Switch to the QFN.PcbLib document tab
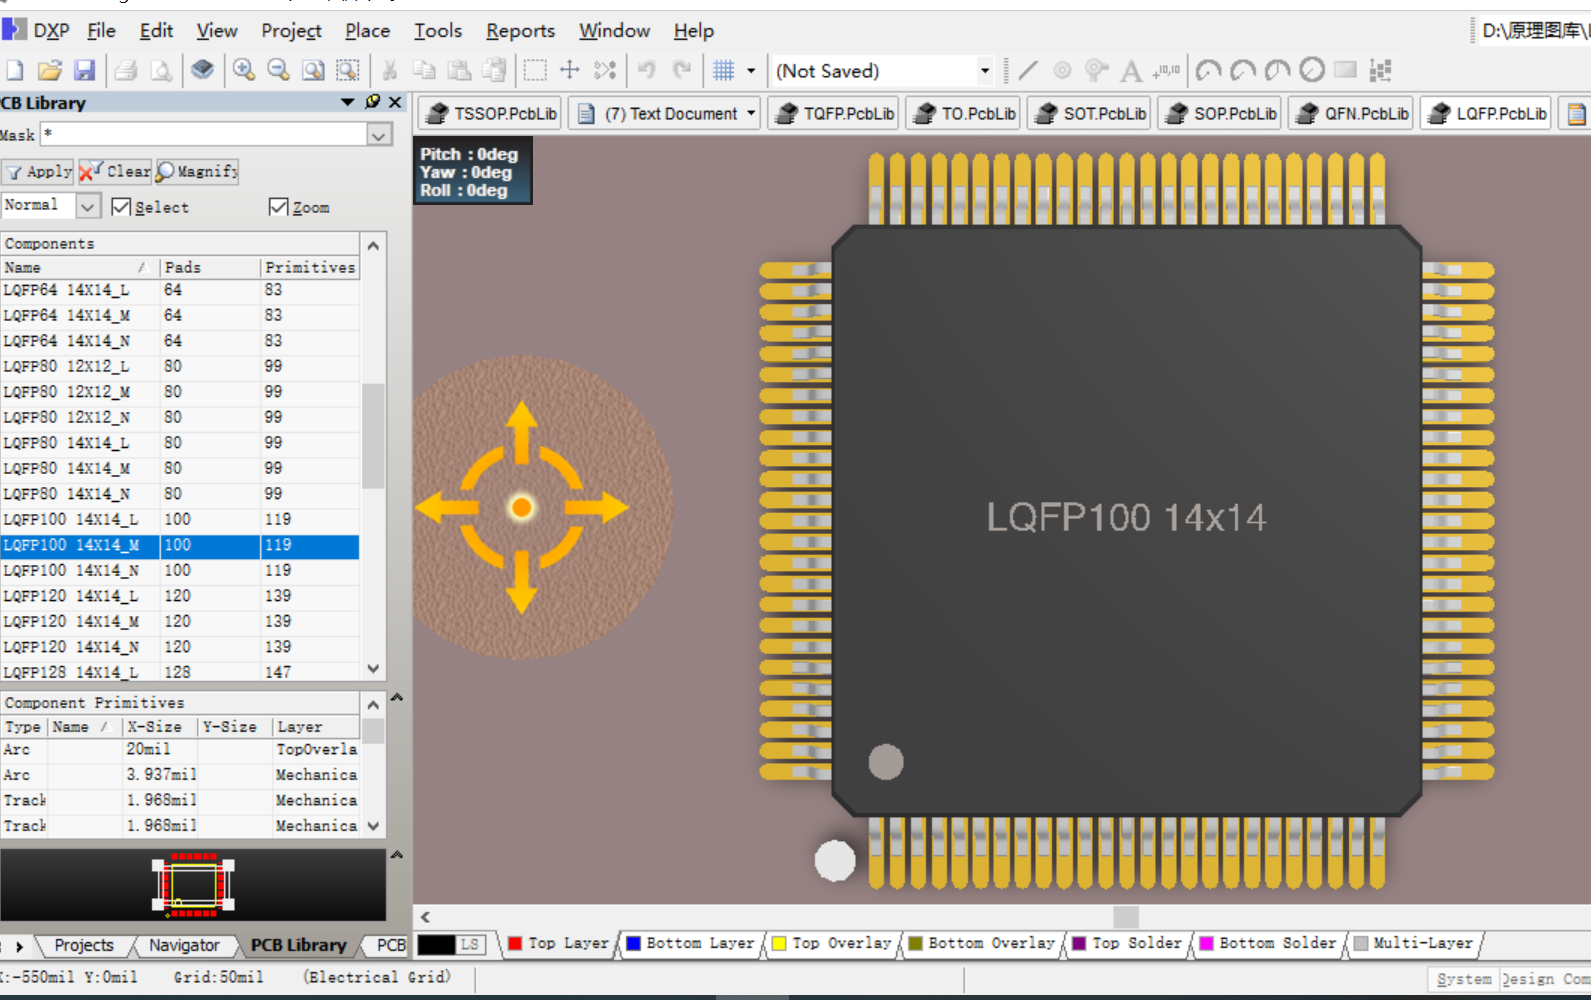The image size is (1591, 1000). (1351, 113)
